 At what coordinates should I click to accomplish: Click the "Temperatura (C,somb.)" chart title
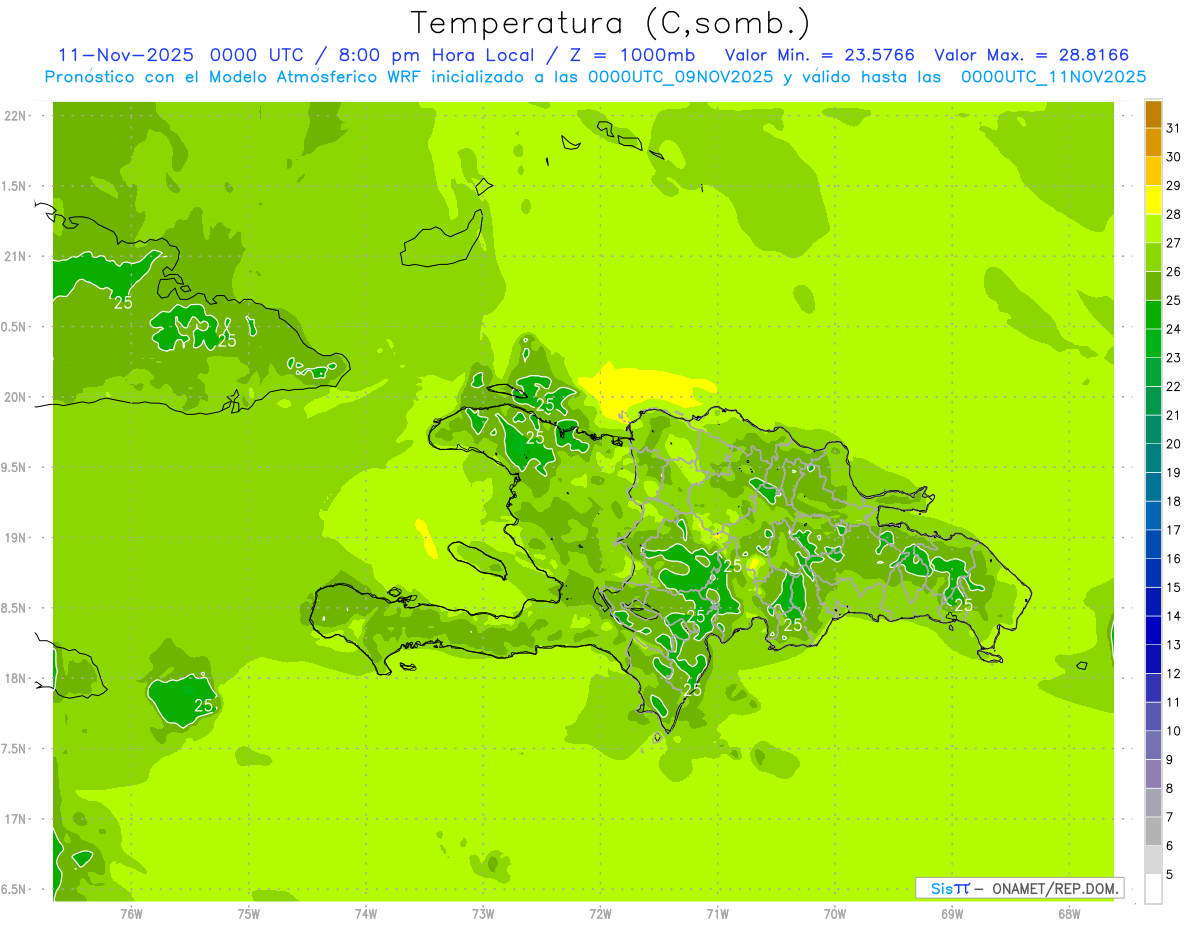[x=611, y=22]
